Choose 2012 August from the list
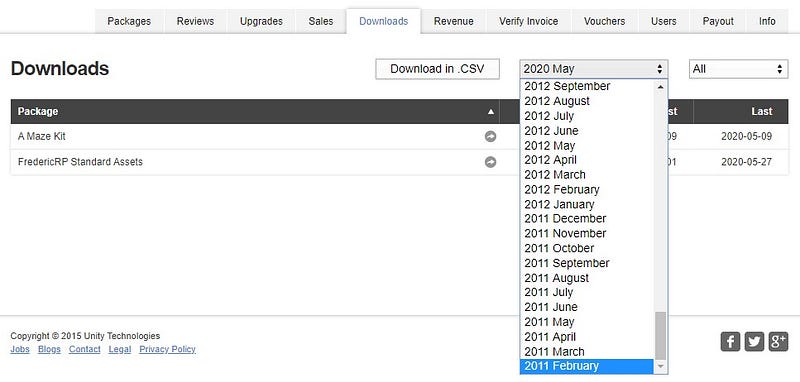This screenshot has width=800, height=382. [x=587, y=101]
